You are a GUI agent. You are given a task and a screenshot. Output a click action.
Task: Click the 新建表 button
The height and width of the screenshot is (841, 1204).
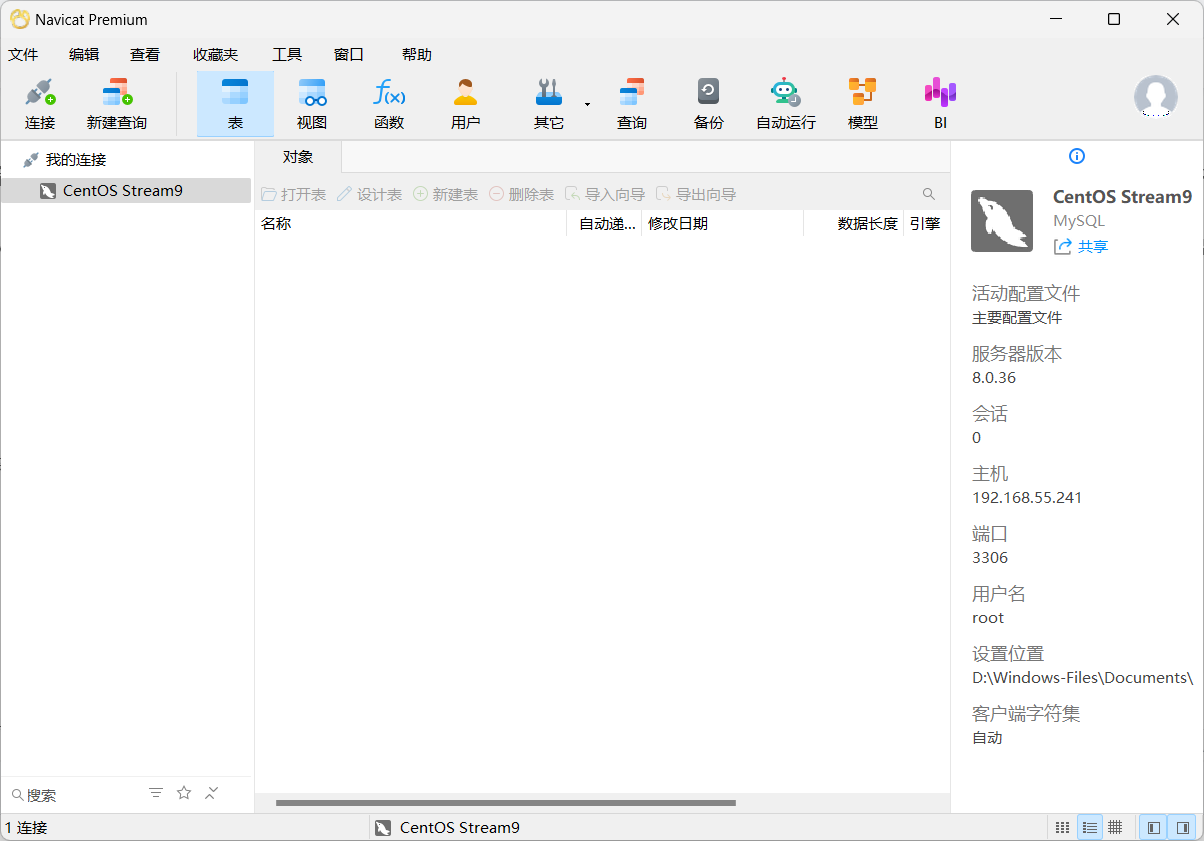[x=446, y=194]
